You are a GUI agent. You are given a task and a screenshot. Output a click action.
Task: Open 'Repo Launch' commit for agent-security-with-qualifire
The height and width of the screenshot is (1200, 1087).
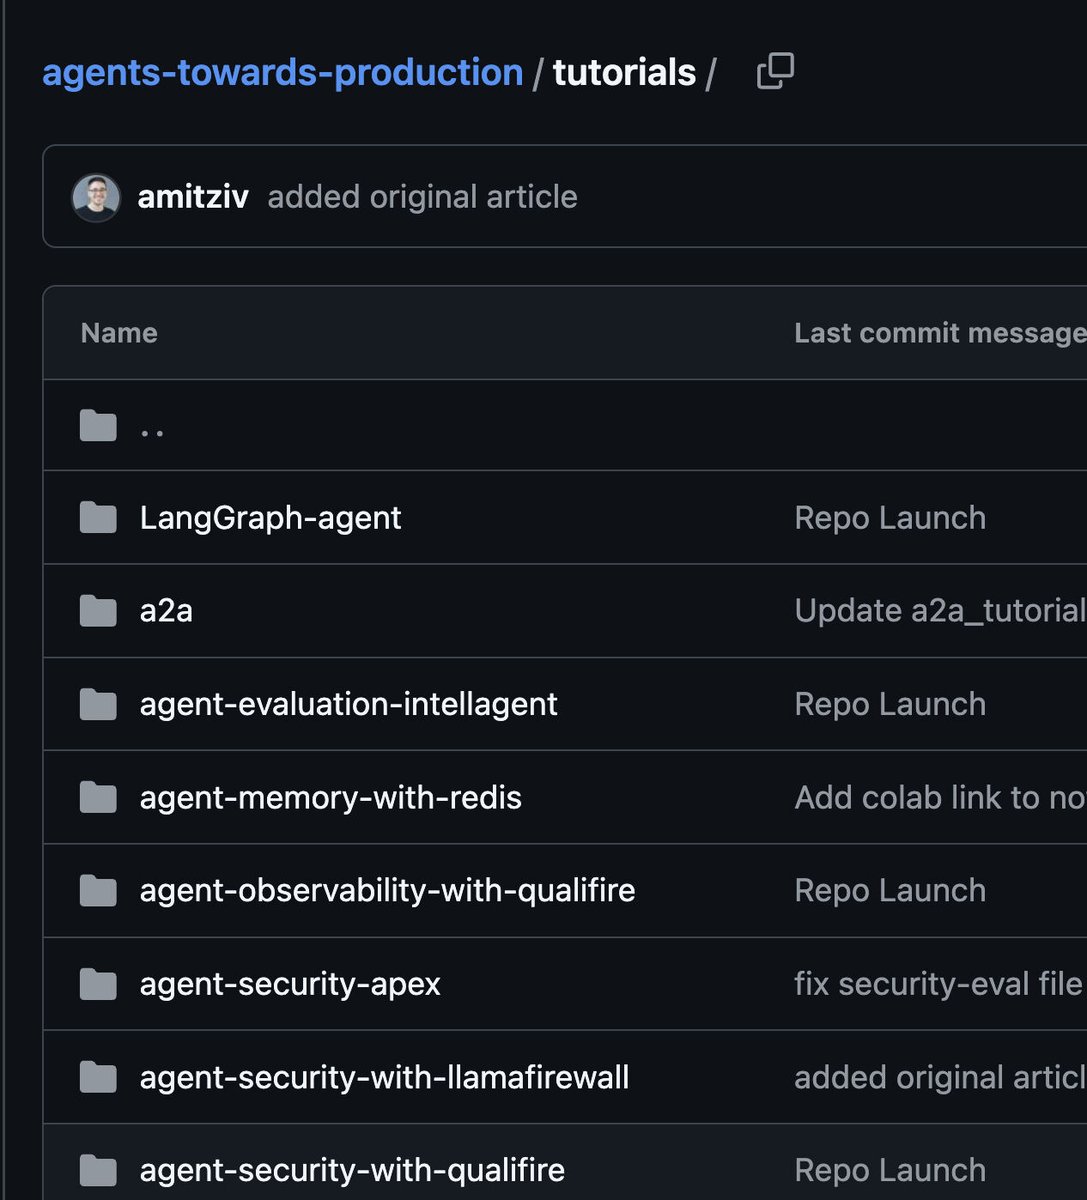[x=890, y=1170]
